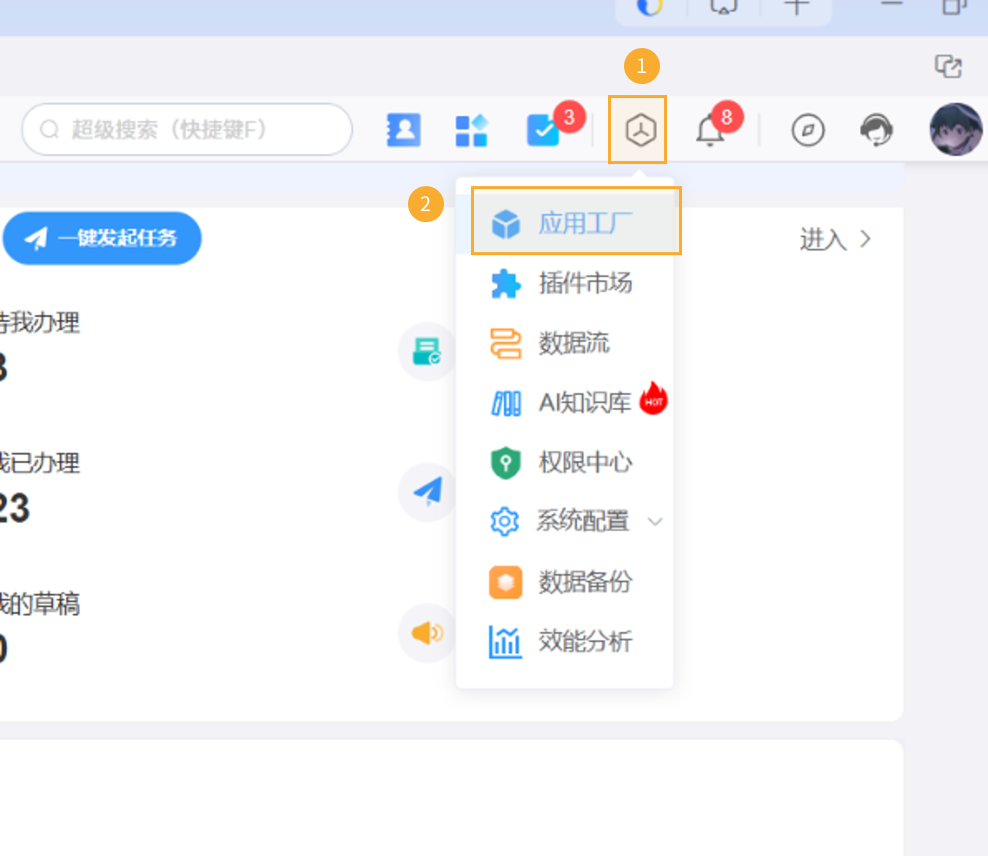Open the tasks checkmark icon with badge 3
988x856 pixels.
click(x=543, y=130)
